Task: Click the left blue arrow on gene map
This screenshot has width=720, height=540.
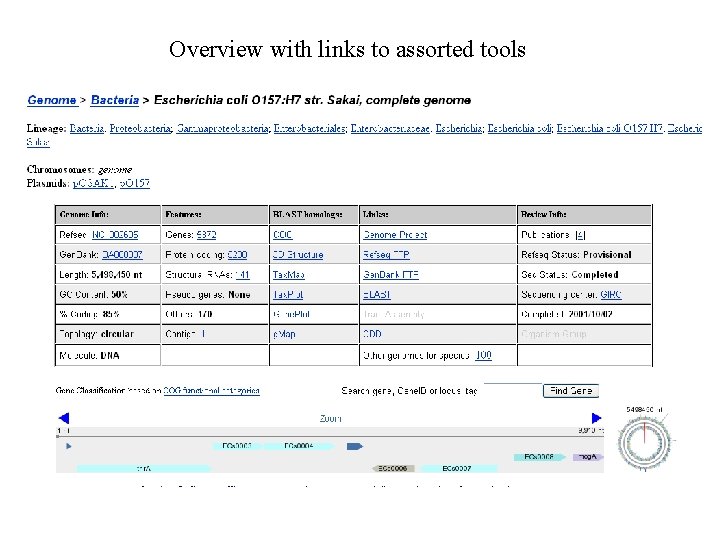Action: pos(64,418)
